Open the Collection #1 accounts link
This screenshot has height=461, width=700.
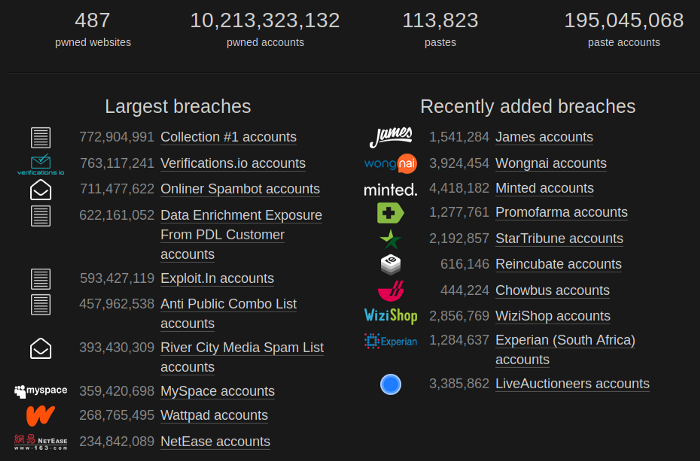point(229,137)
